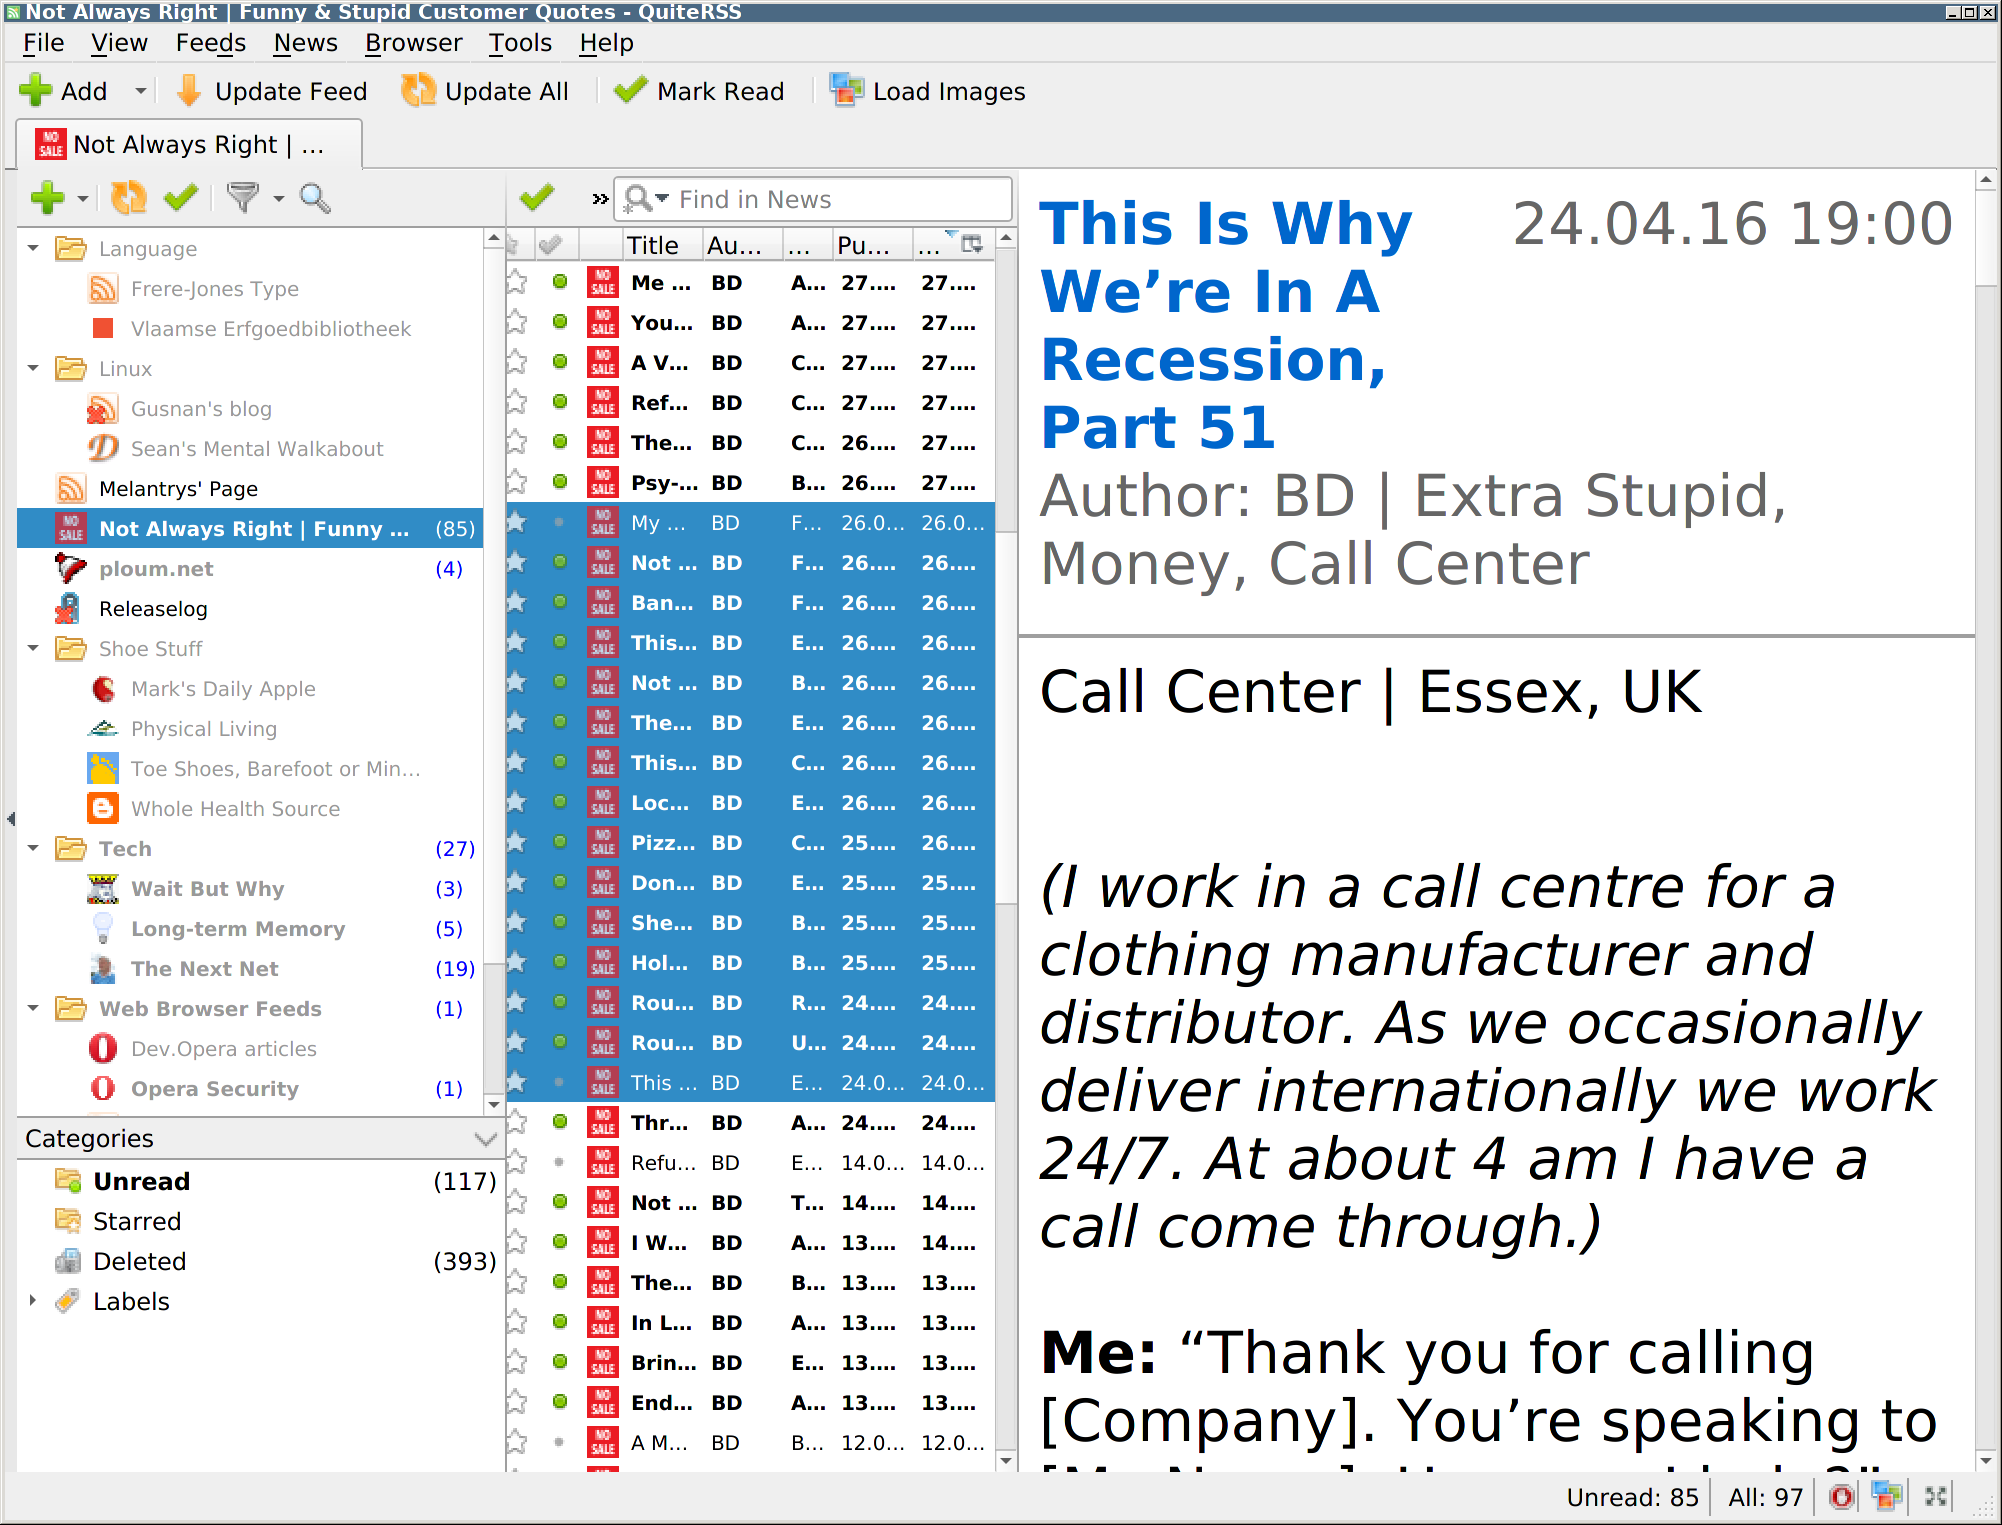This screenshot has height=1525, width=2002.
Task: Click the feeds filter funnel icon
Action: point(242,198)
